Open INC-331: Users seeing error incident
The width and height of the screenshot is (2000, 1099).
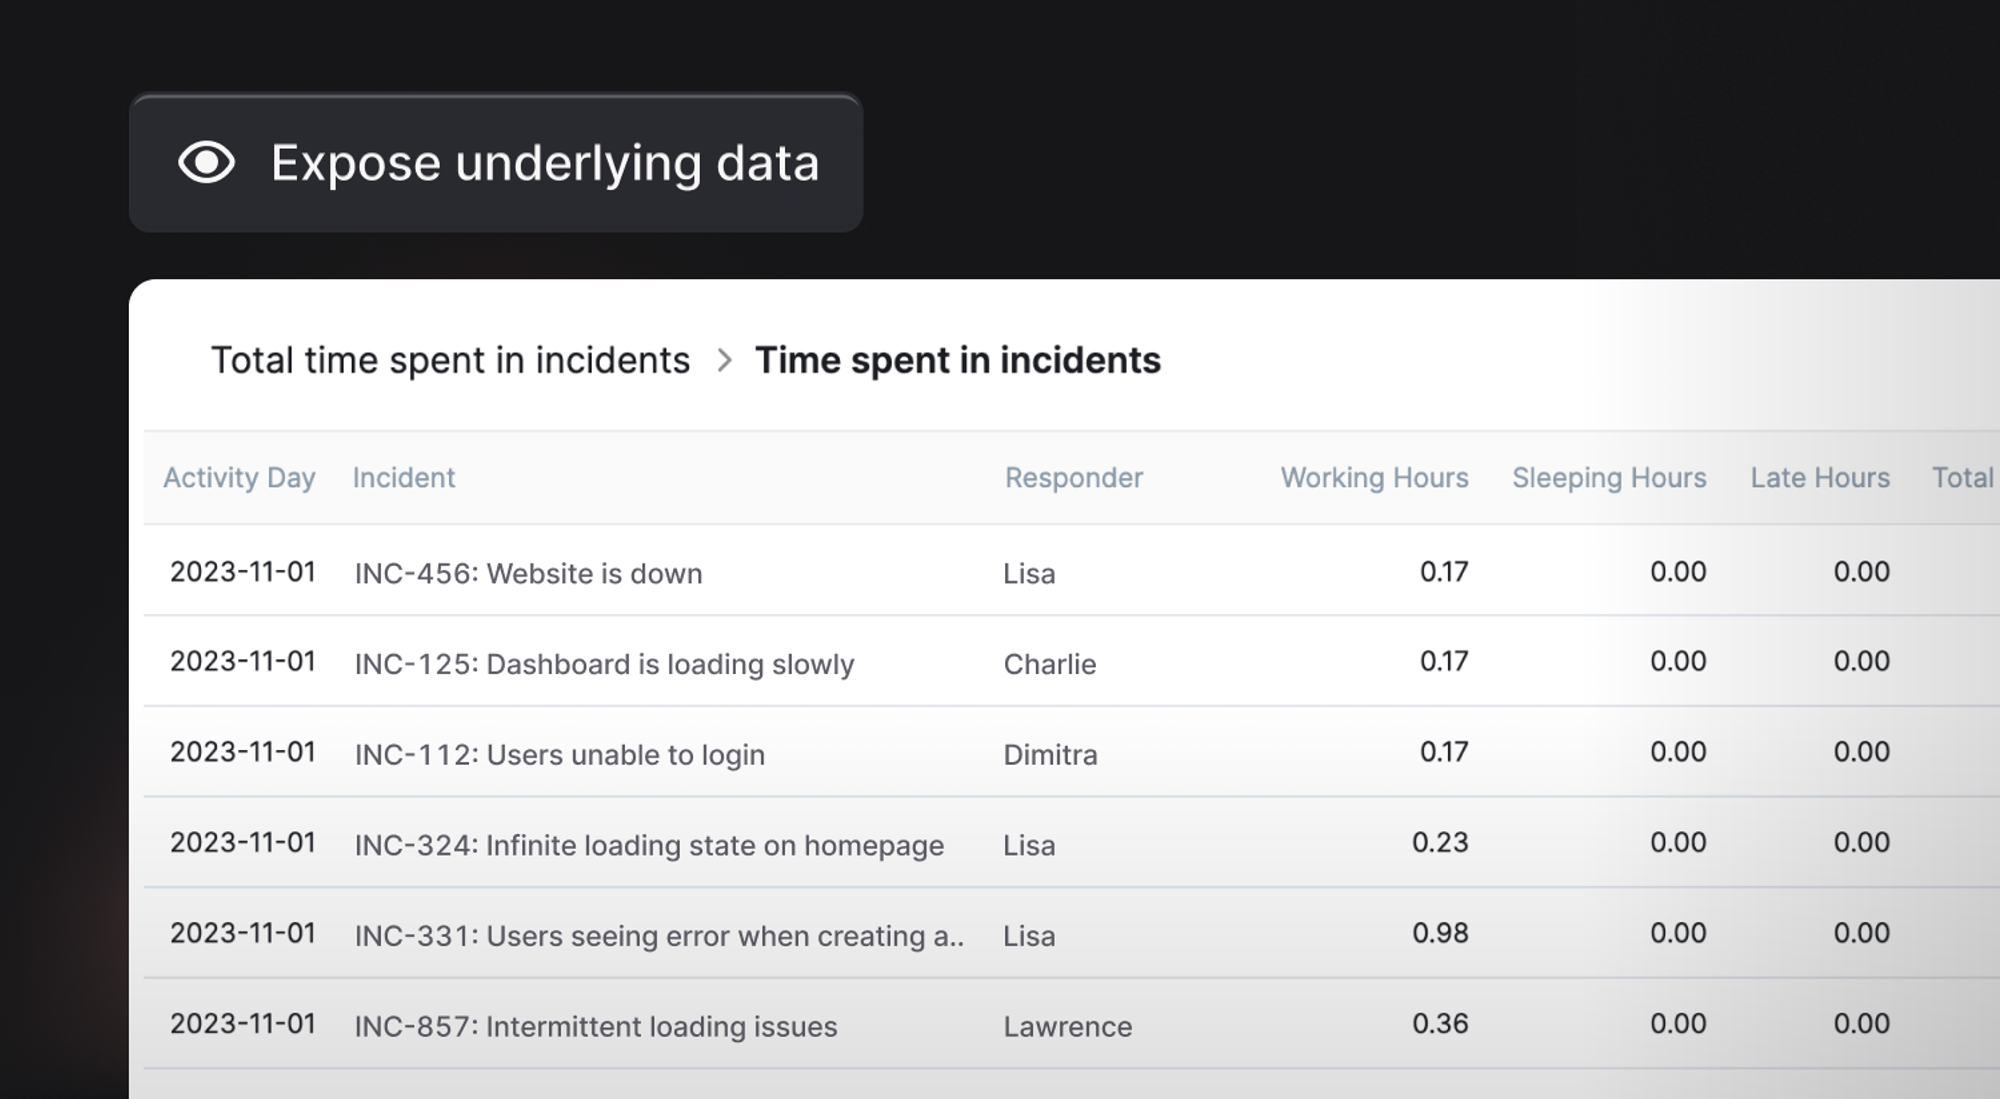(658, 936)
